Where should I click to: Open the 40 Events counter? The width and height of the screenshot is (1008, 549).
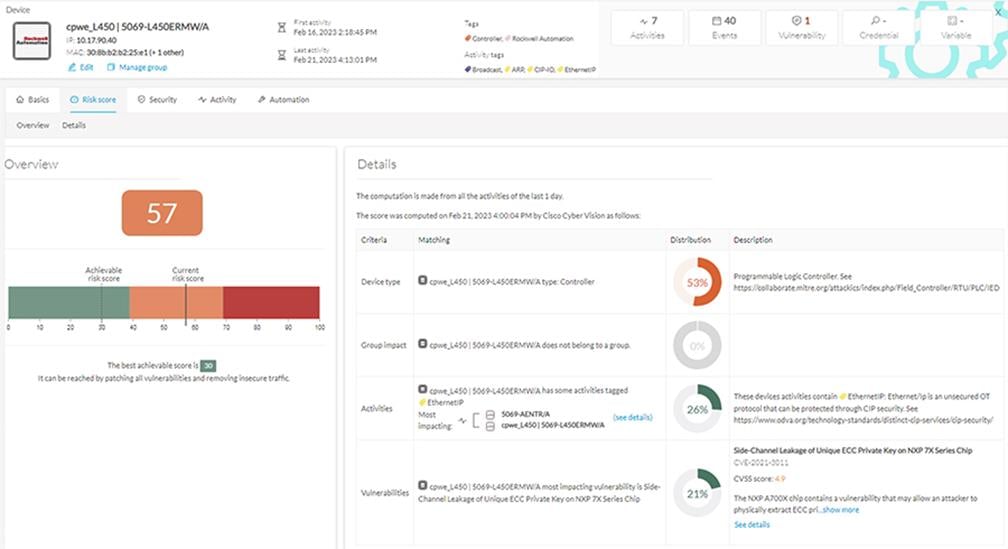[x=724, y=28]
